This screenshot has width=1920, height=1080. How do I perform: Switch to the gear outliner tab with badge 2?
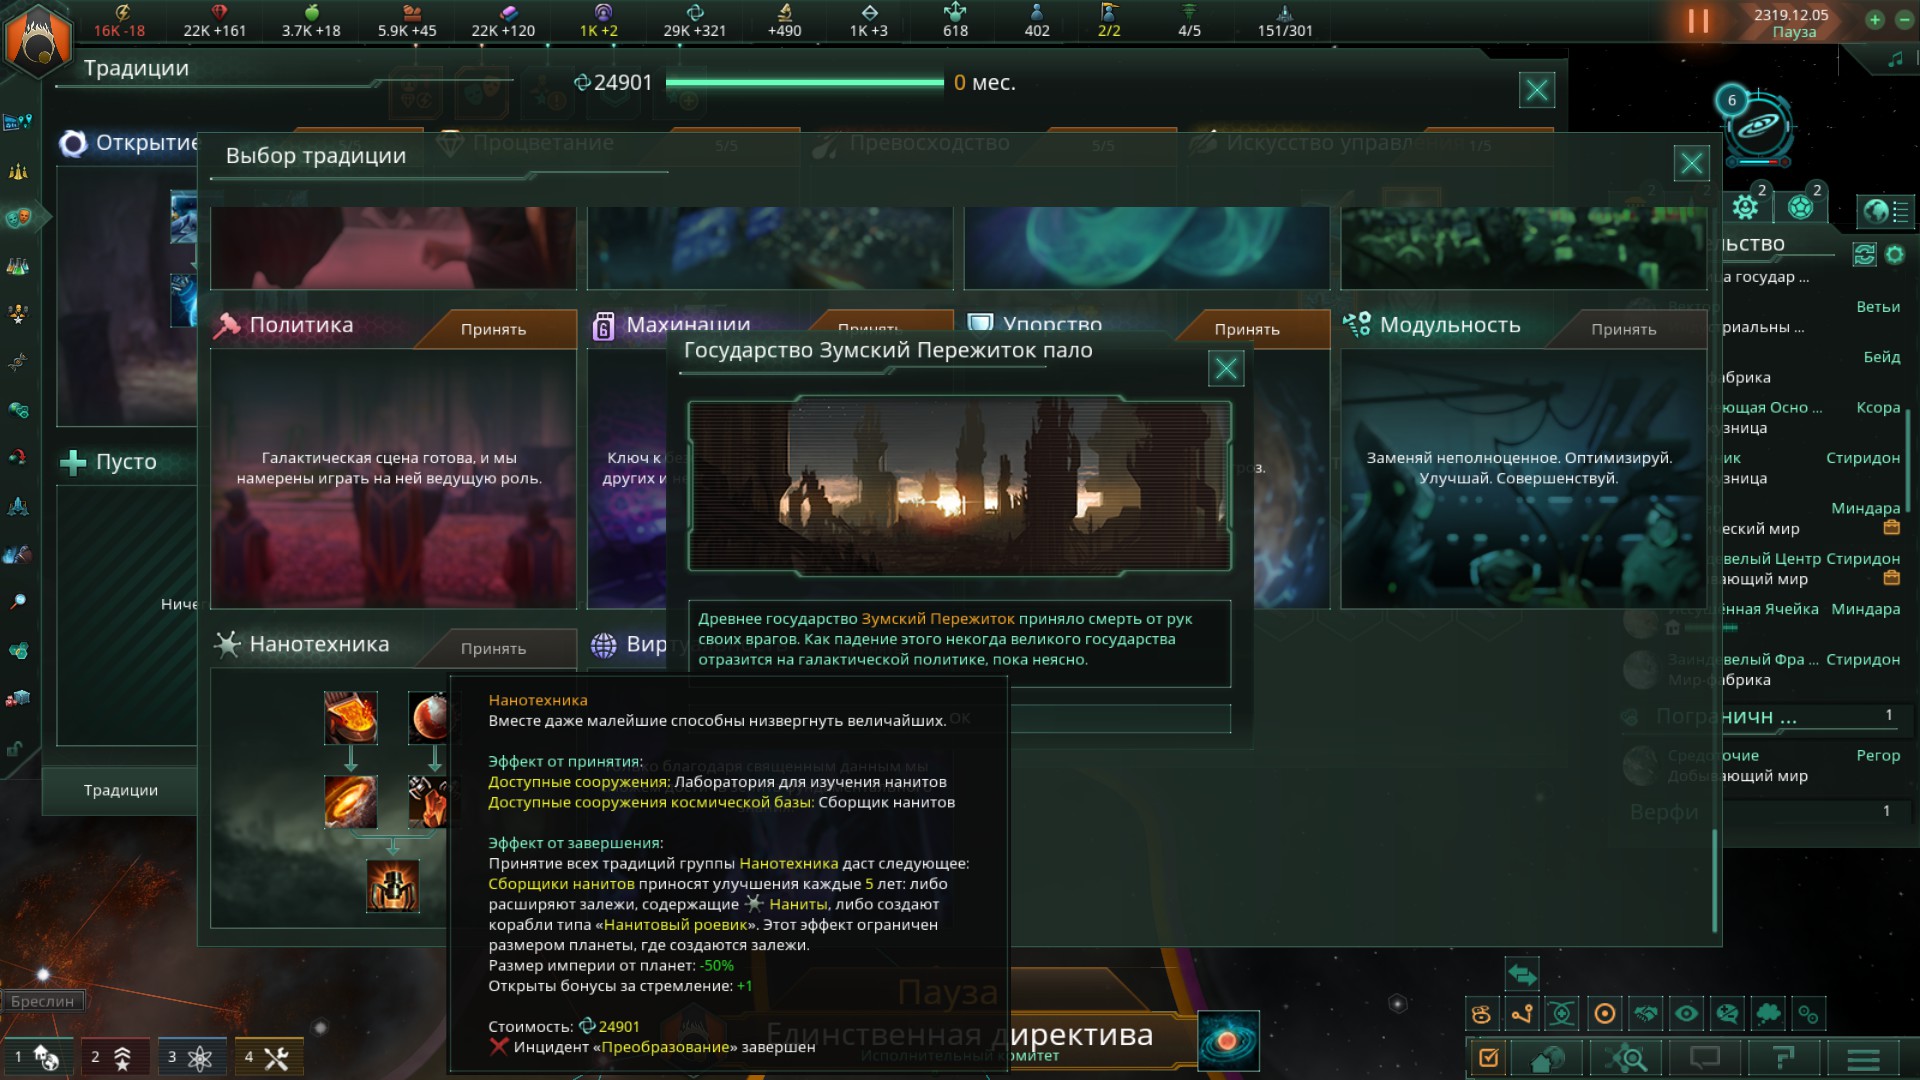[x=1746, y=205]
